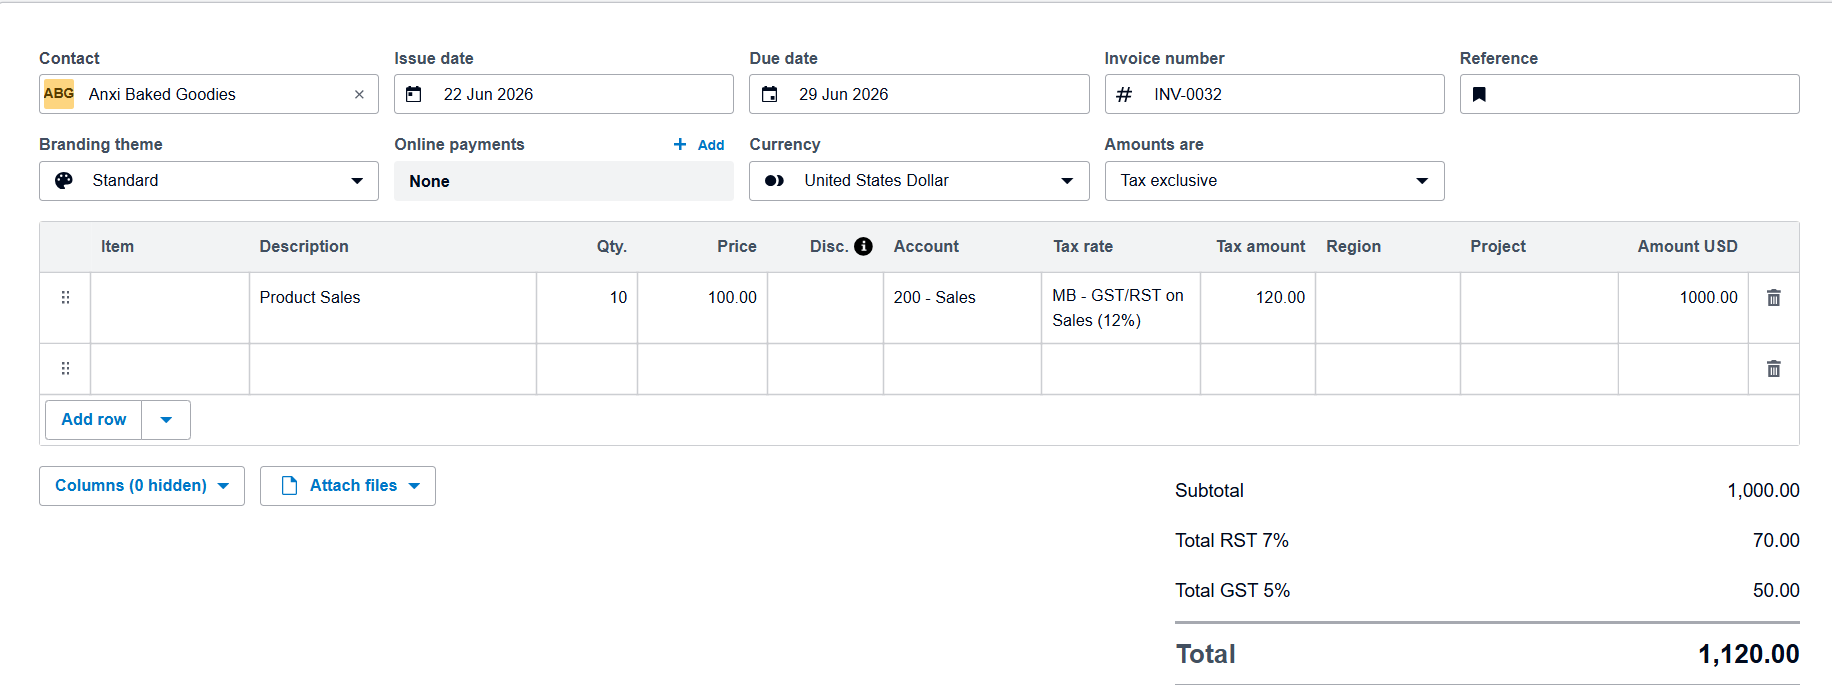Click the discount info icon
1832x687 pixels.
click(863, 246)
